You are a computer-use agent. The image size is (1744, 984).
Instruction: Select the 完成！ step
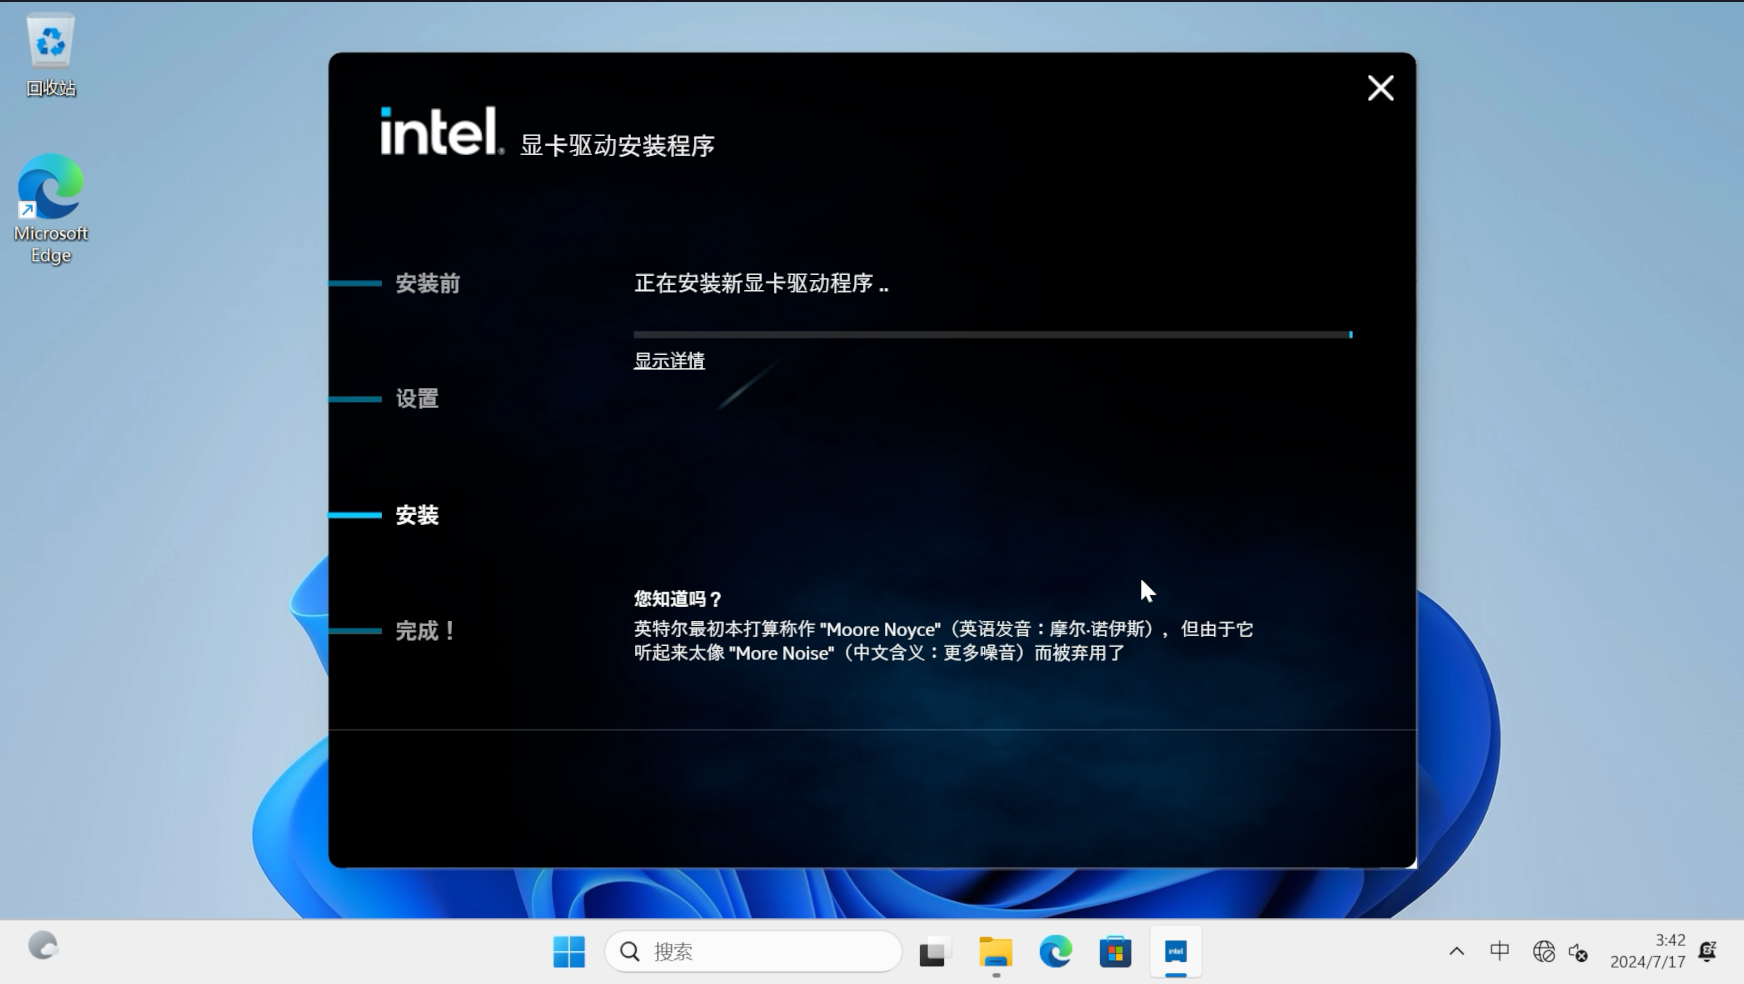point(426,631)
